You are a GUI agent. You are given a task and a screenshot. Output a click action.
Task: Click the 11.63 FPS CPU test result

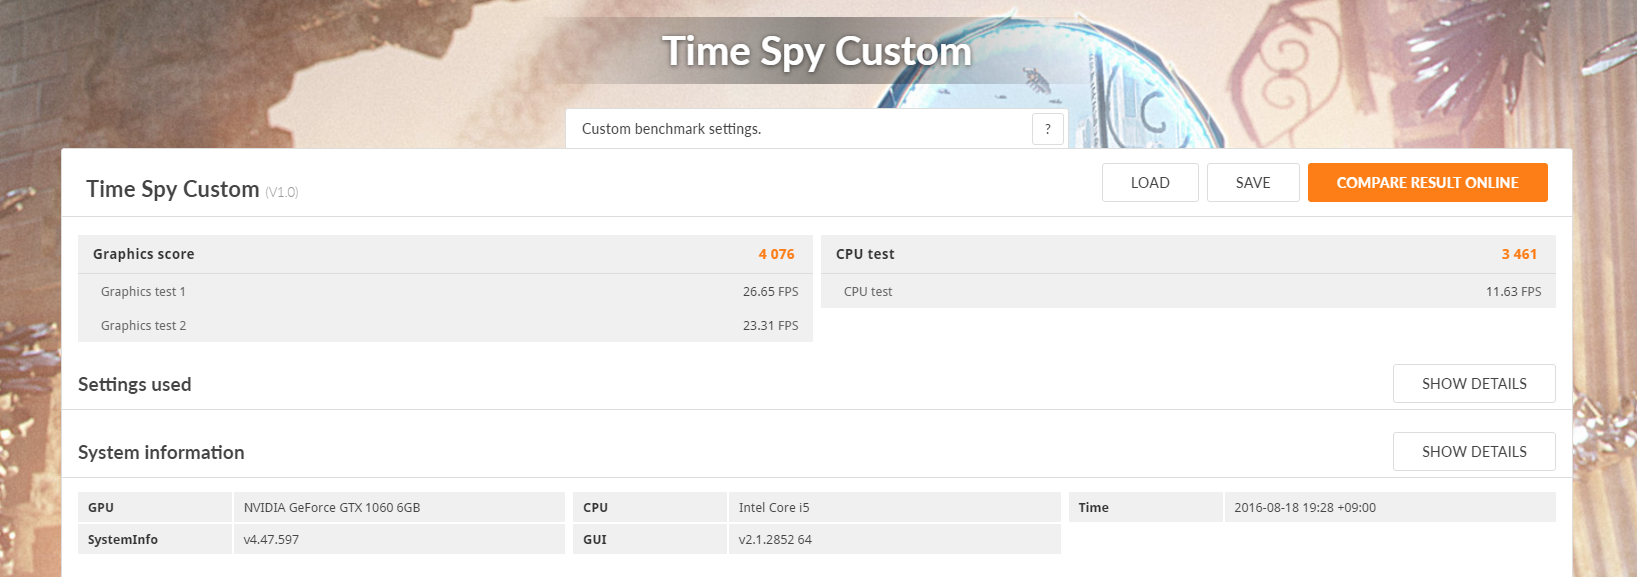(x=1512, y=292)
